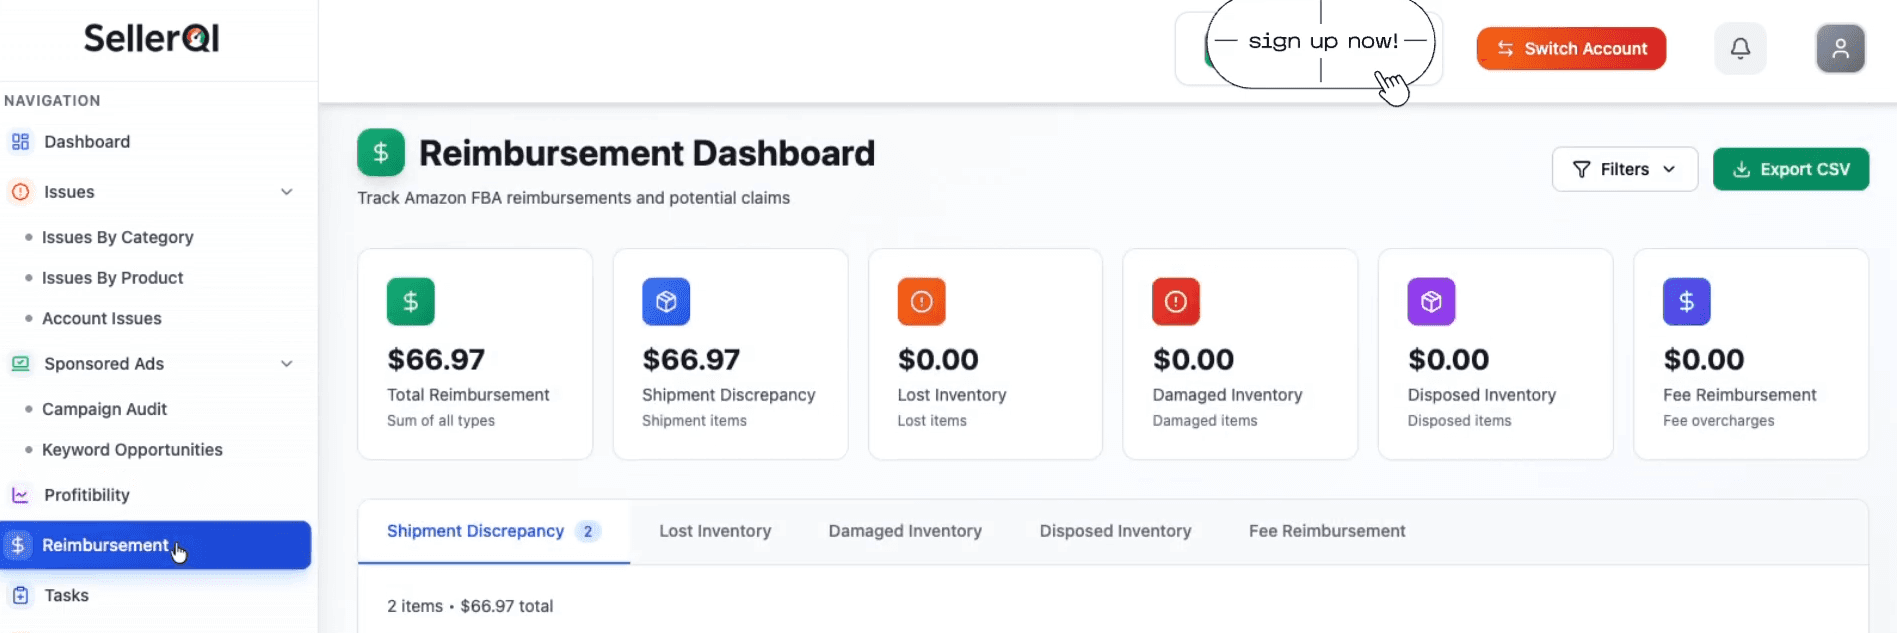Open notifications with the bell icon
1897x633 pixels.
(1740, 48)
